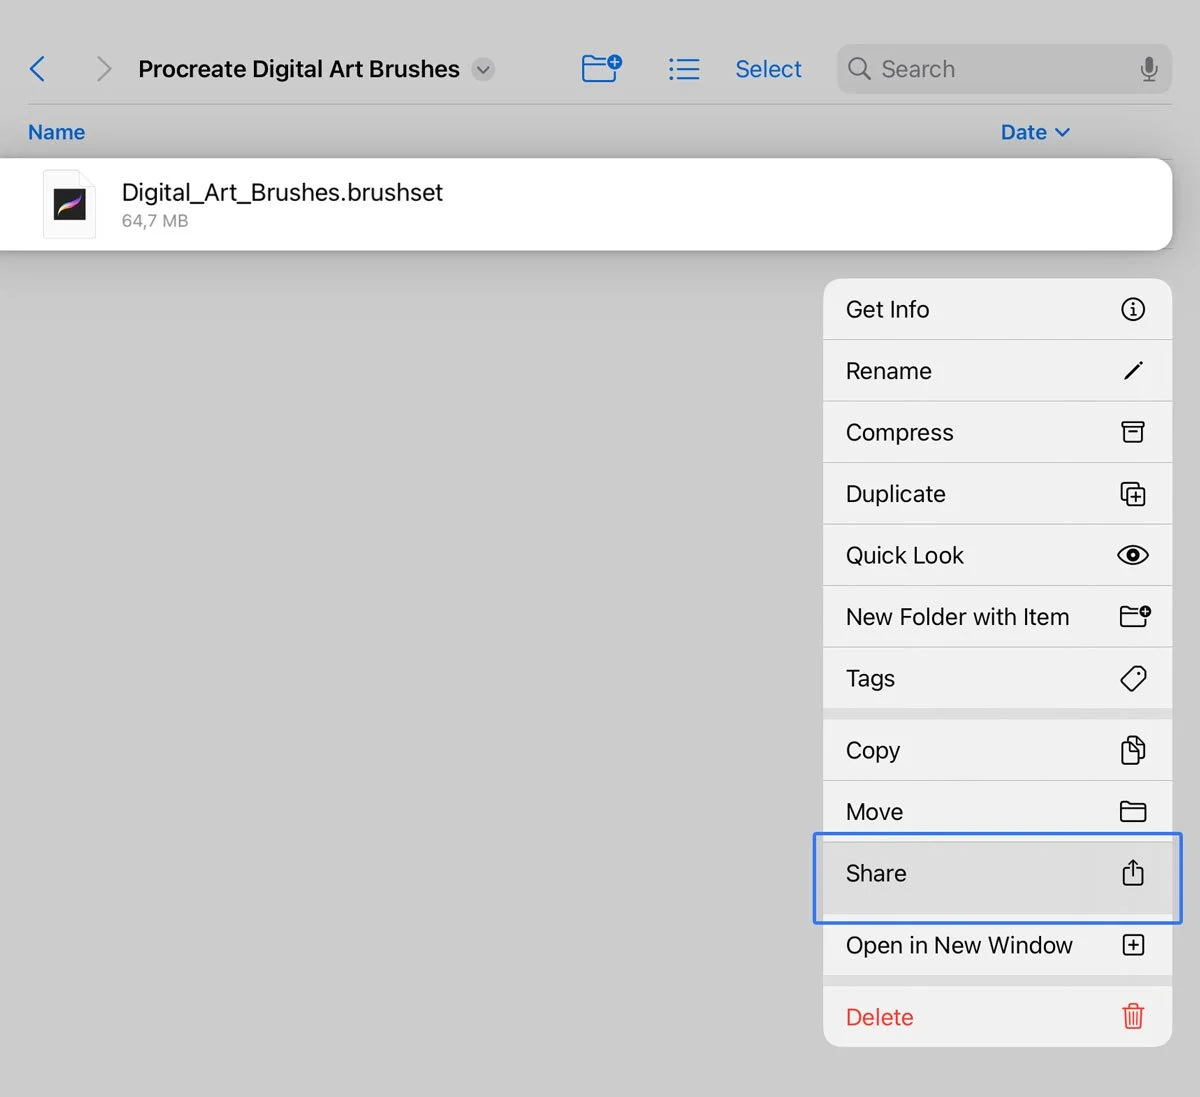Open the Procreate brushset file thumbnail
The height and width of the screenshot is (1097, 1200).
[69, 205]
